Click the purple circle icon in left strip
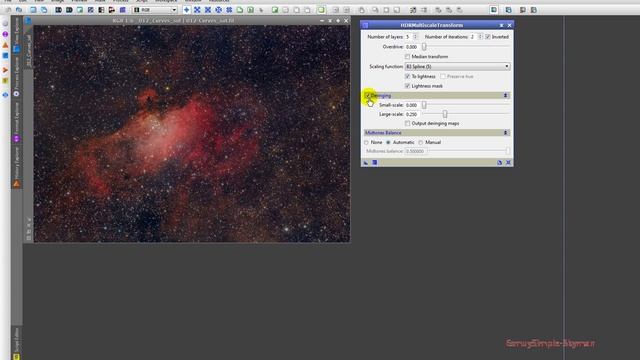 [x=5, y=34]
